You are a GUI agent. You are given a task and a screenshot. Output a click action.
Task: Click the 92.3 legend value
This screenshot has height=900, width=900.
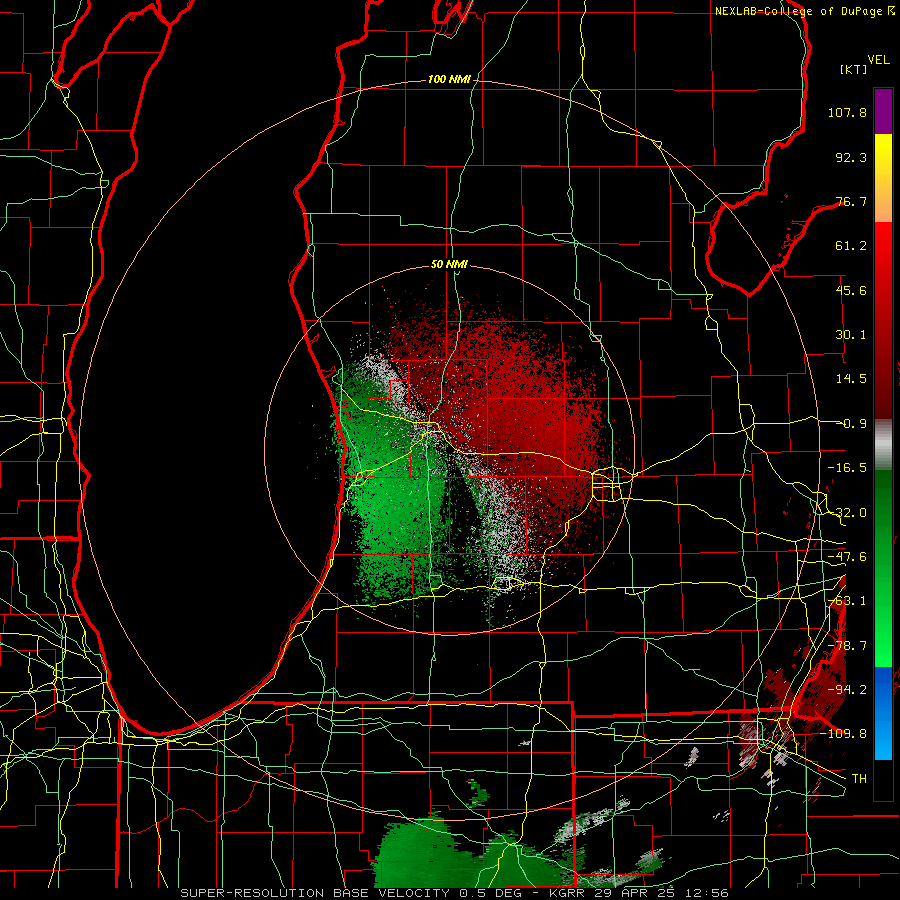point(851,157)
